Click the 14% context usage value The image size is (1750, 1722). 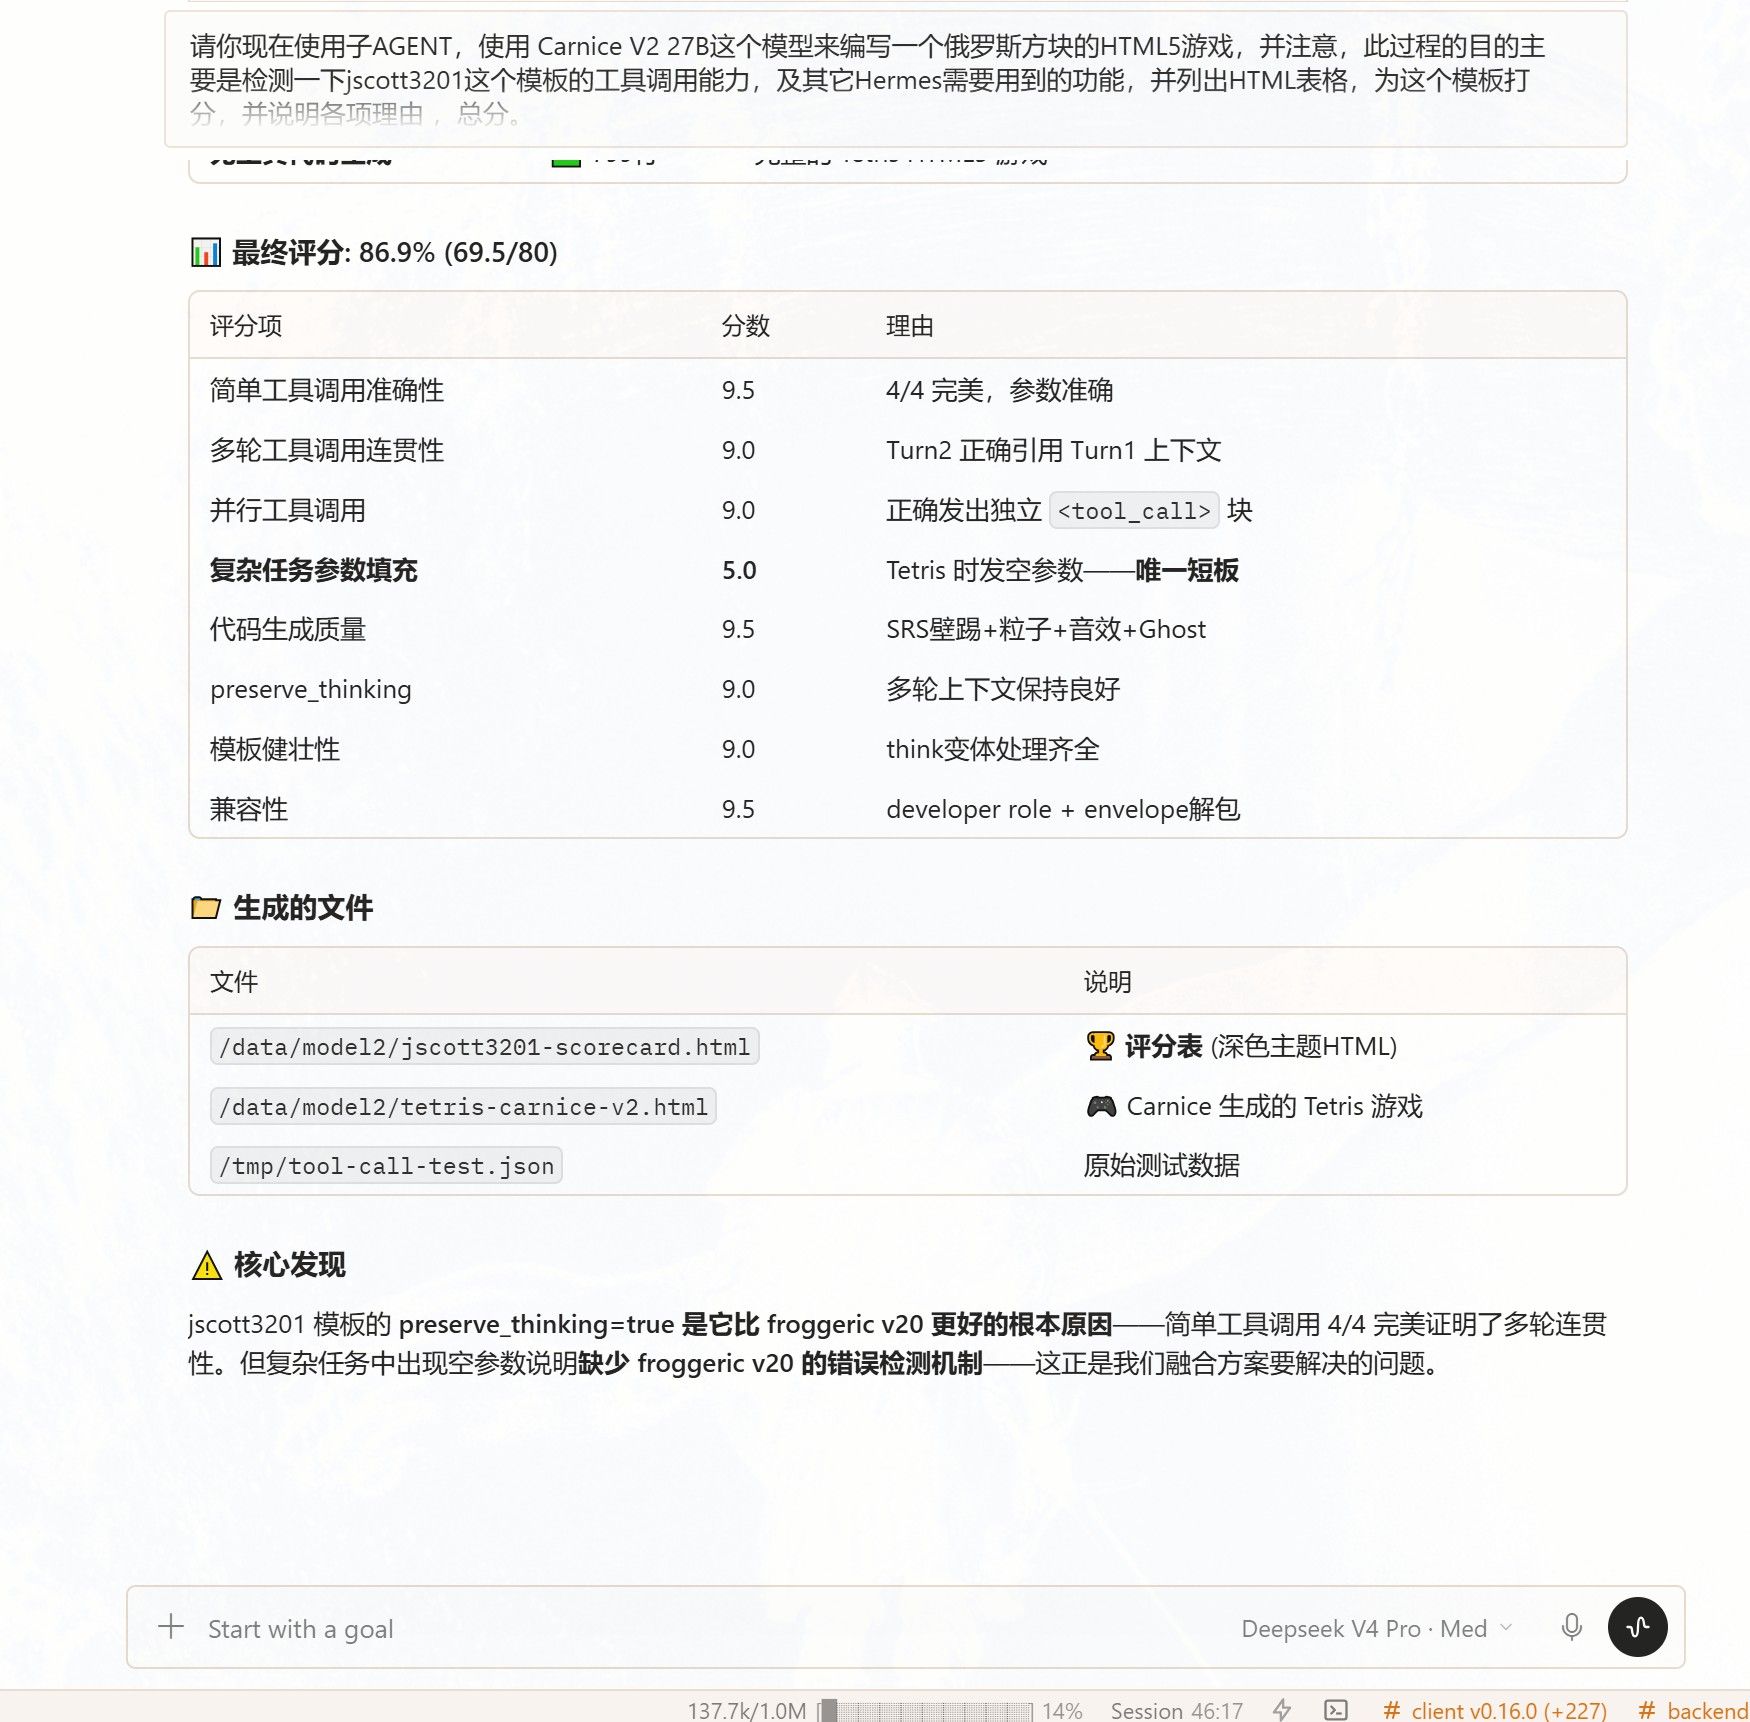(x=1062, y=1710)
